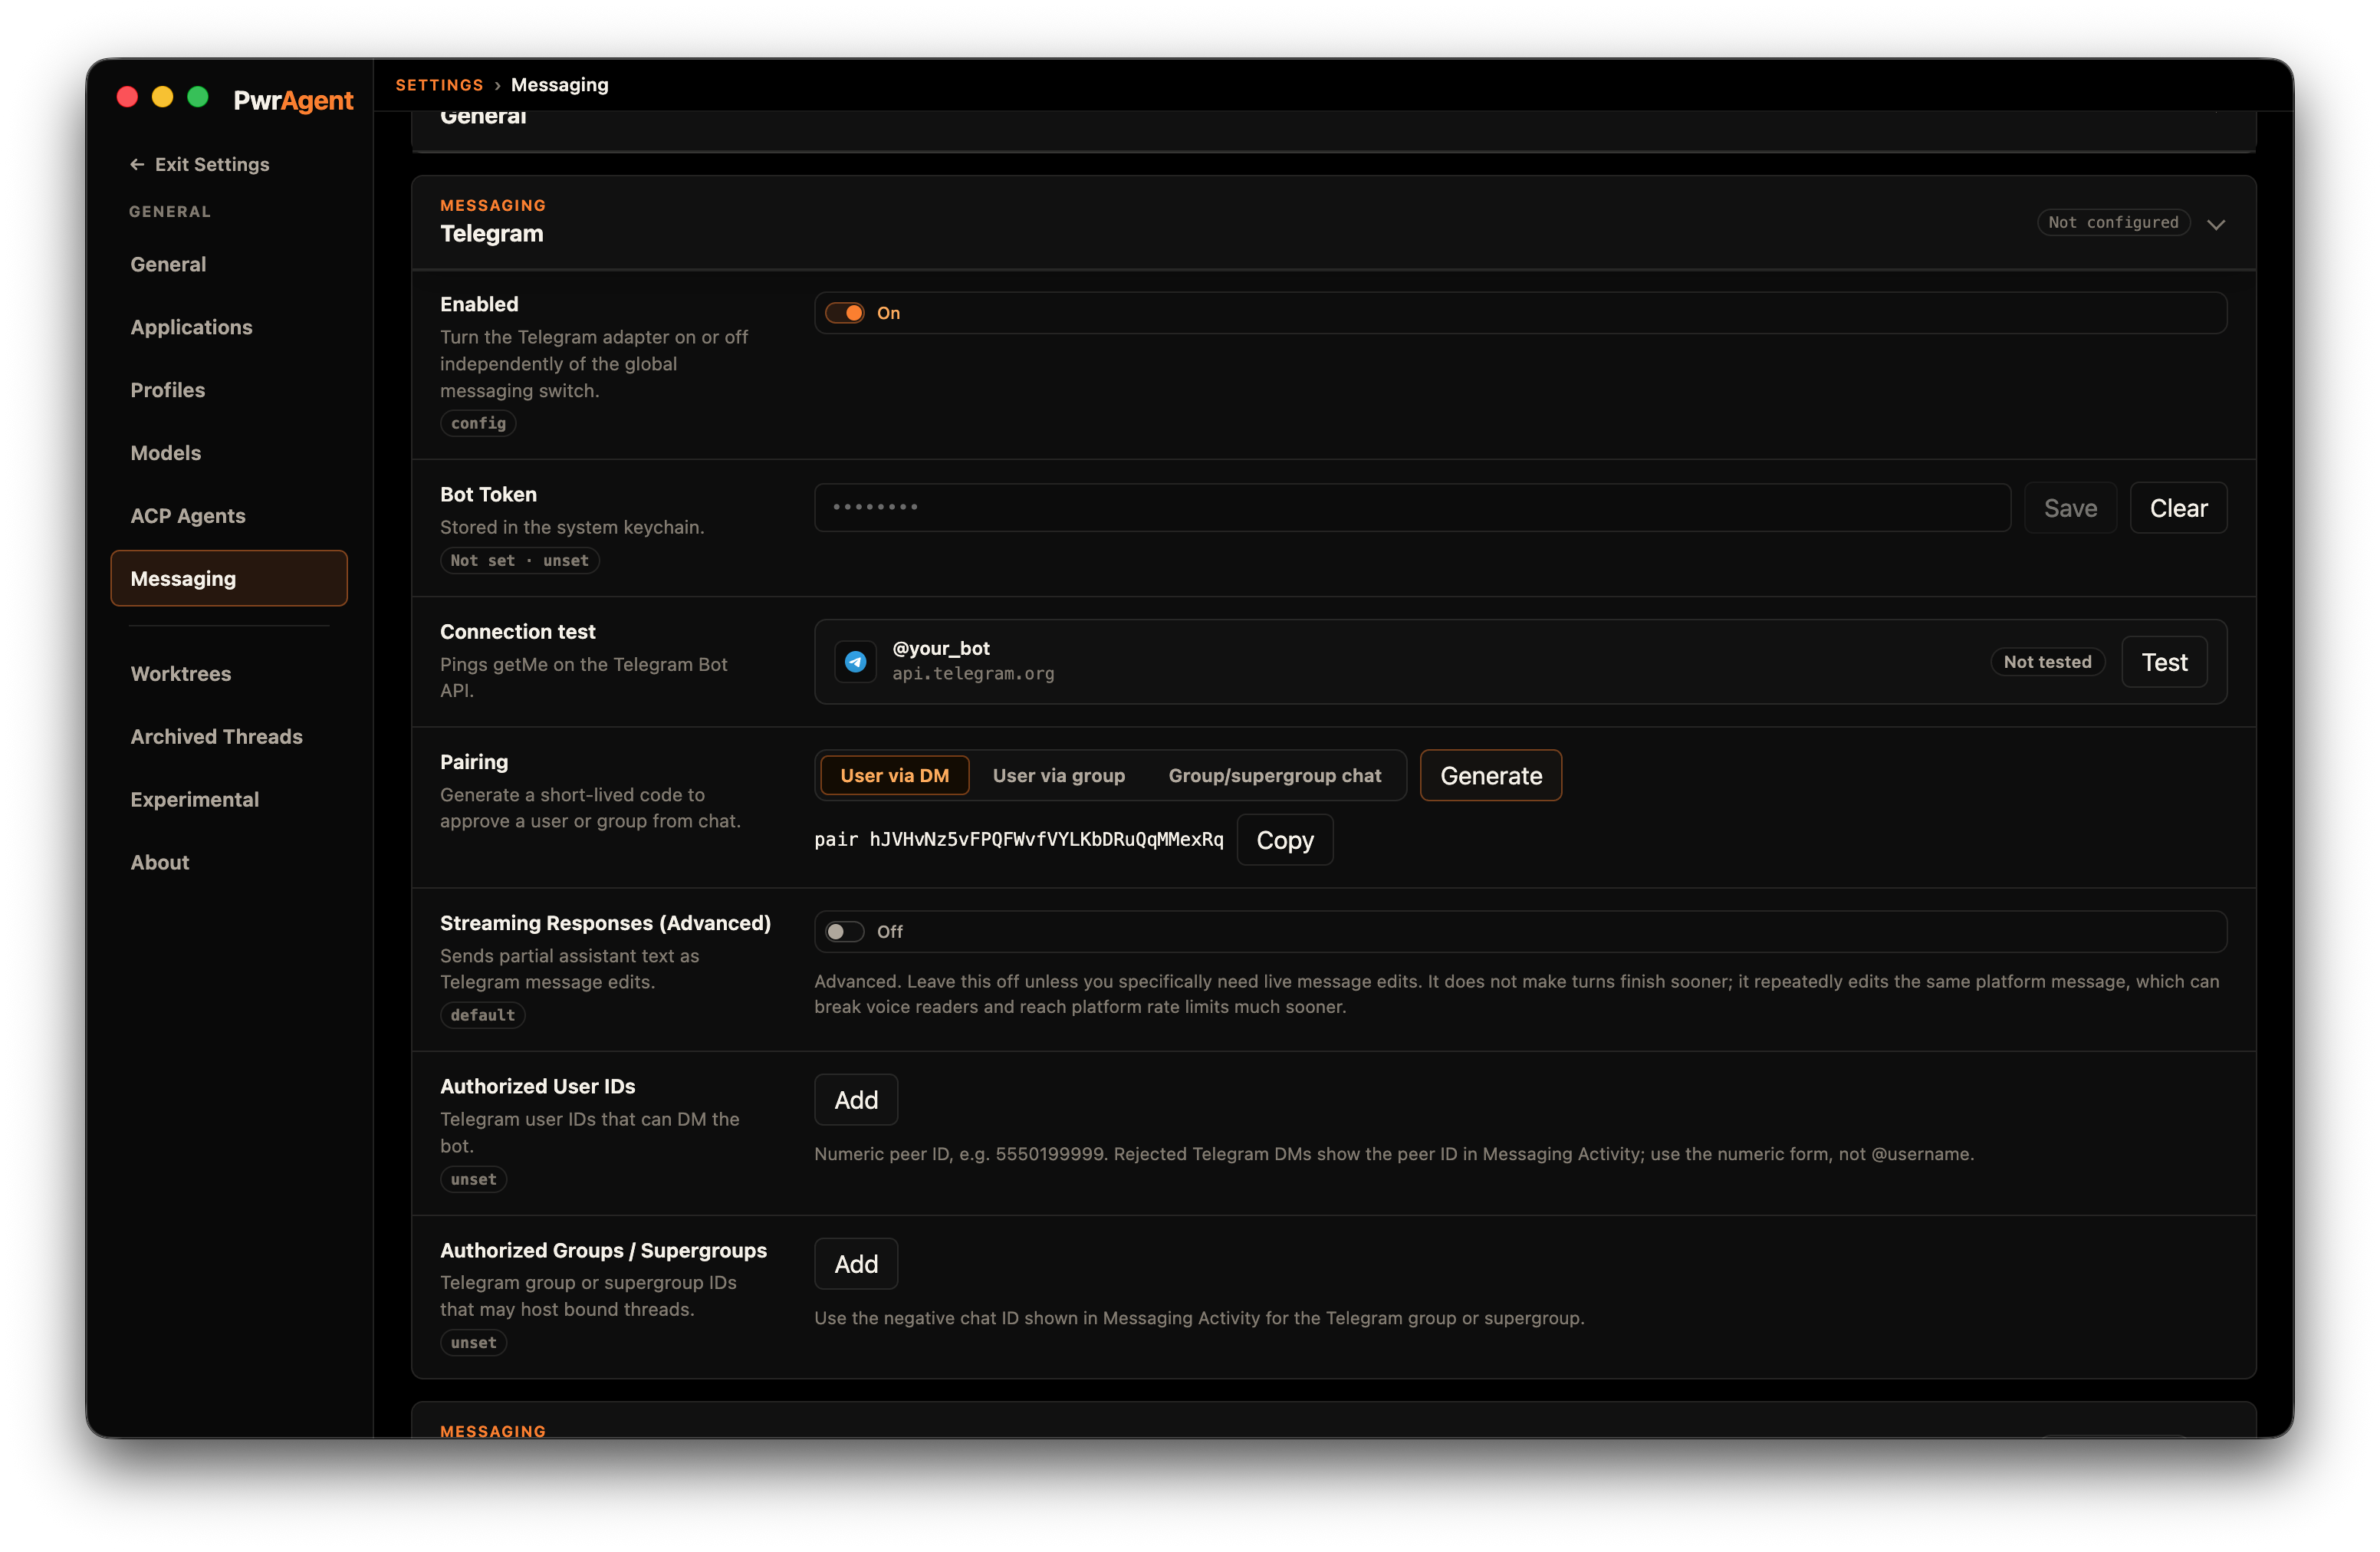Screen dimensions: 2380x1552
Task: Save the Bot Token
Action: [2070, 508]
